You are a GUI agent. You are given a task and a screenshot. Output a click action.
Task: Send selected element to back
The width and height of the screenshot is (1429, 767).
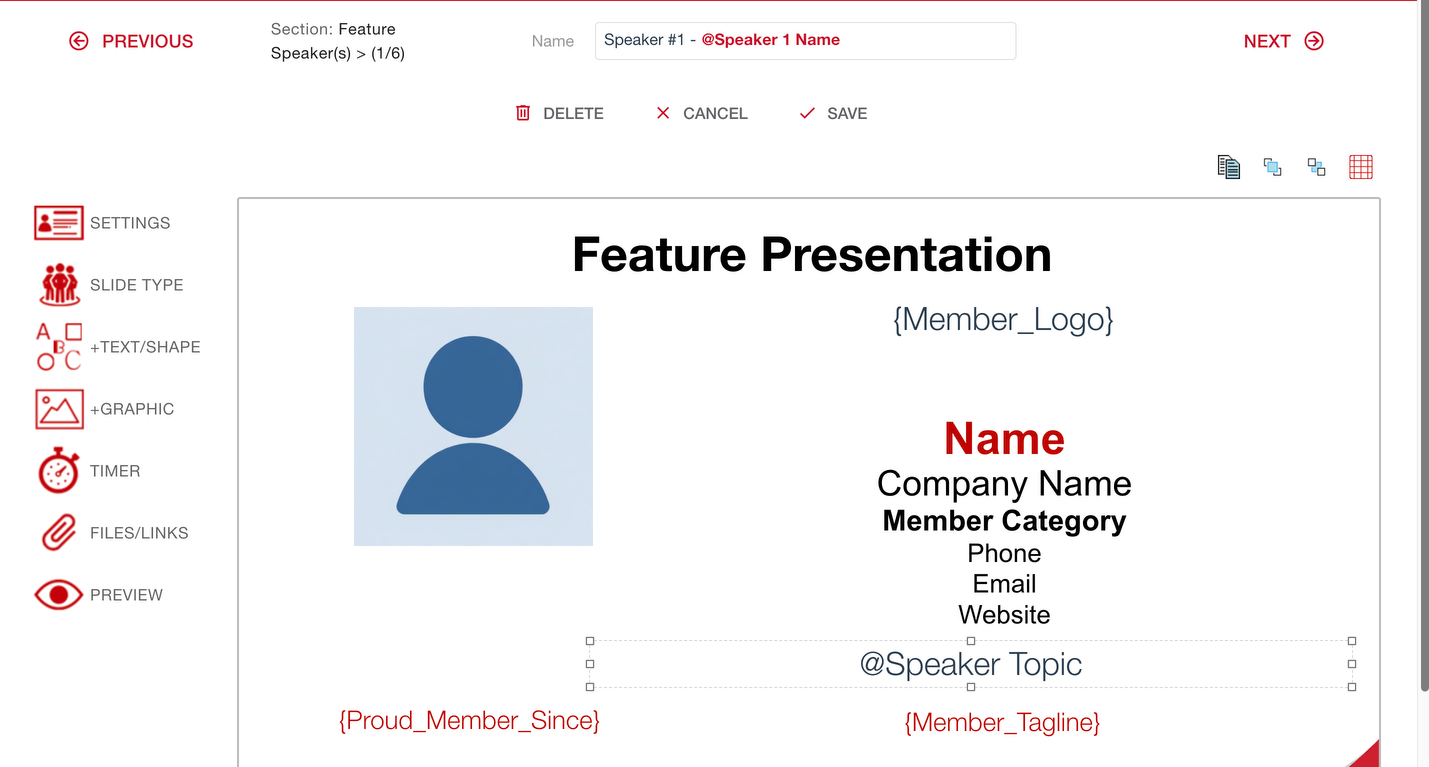[1317, 167]
